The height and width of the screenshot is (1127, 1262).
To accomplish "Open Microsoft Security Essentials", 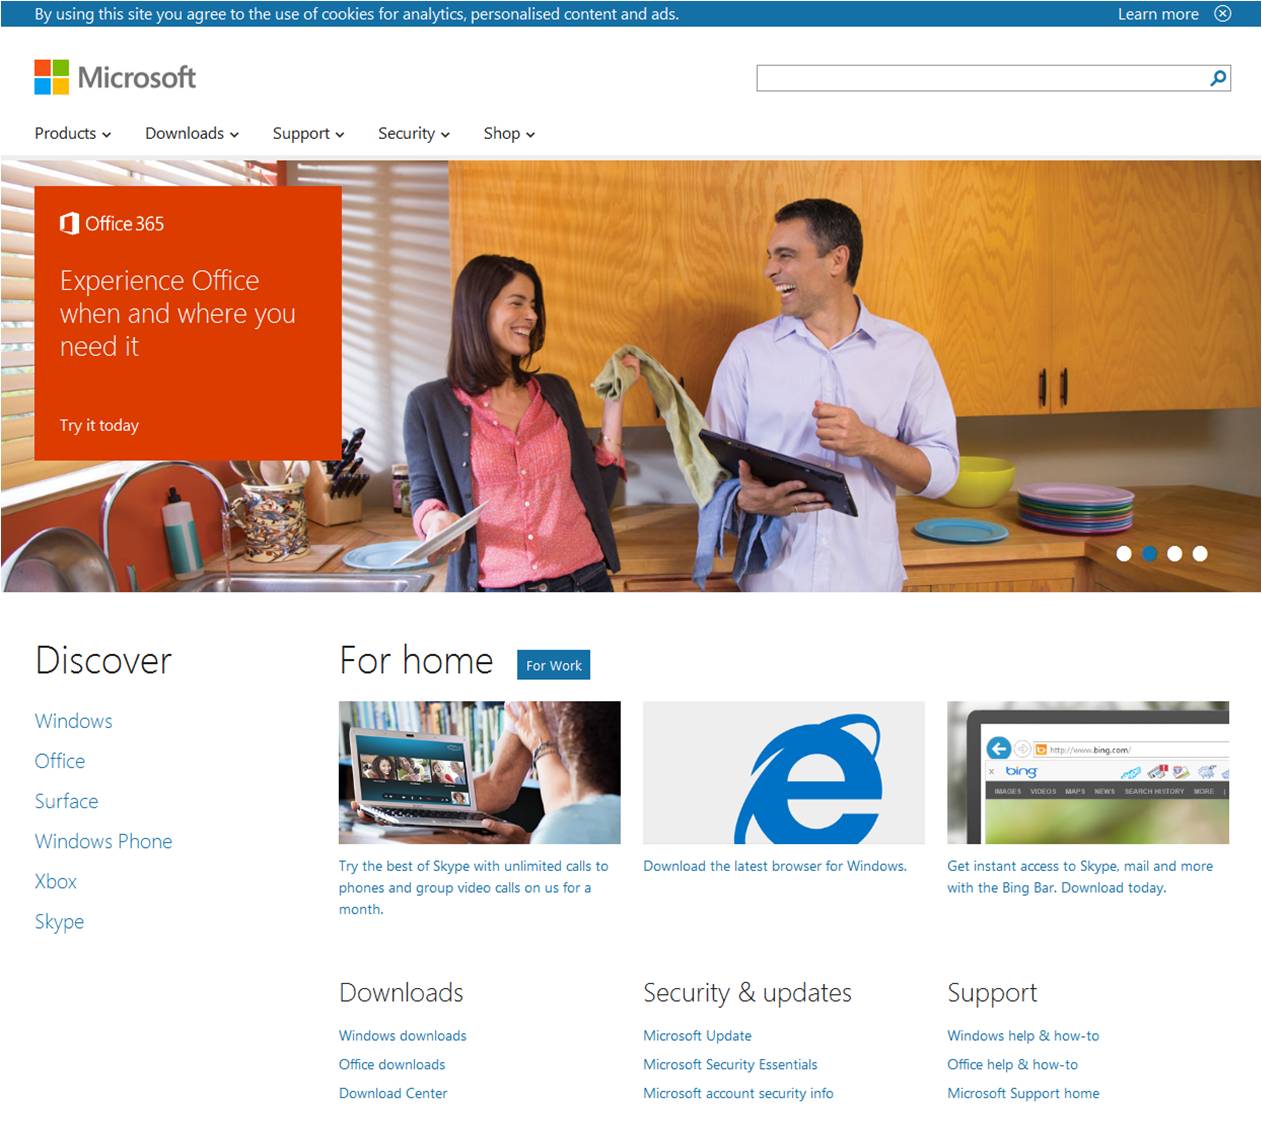I will coord(730,1065).
